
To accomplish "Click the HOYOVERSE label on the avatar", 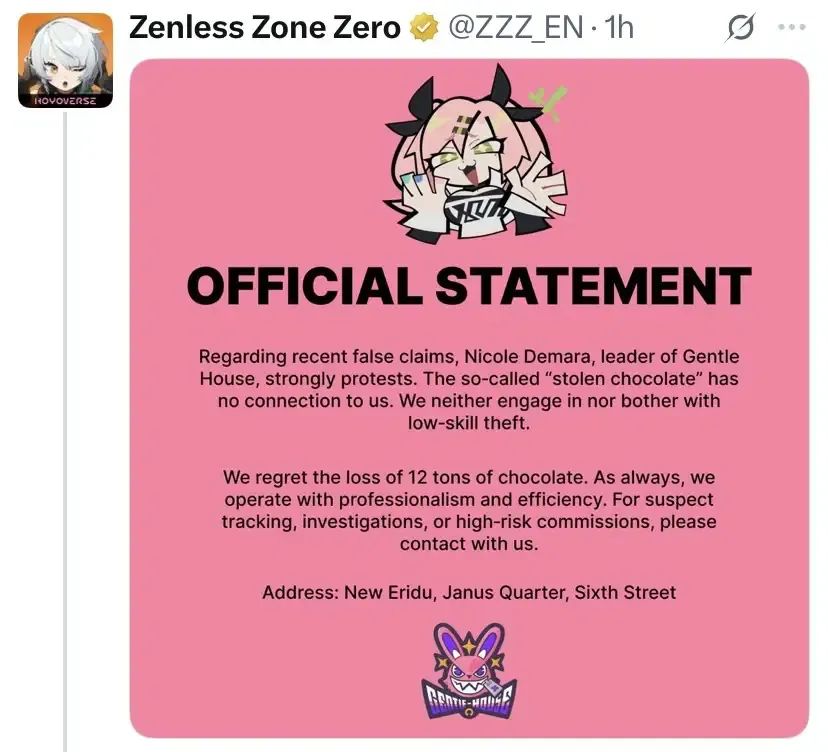I will 65,100.
